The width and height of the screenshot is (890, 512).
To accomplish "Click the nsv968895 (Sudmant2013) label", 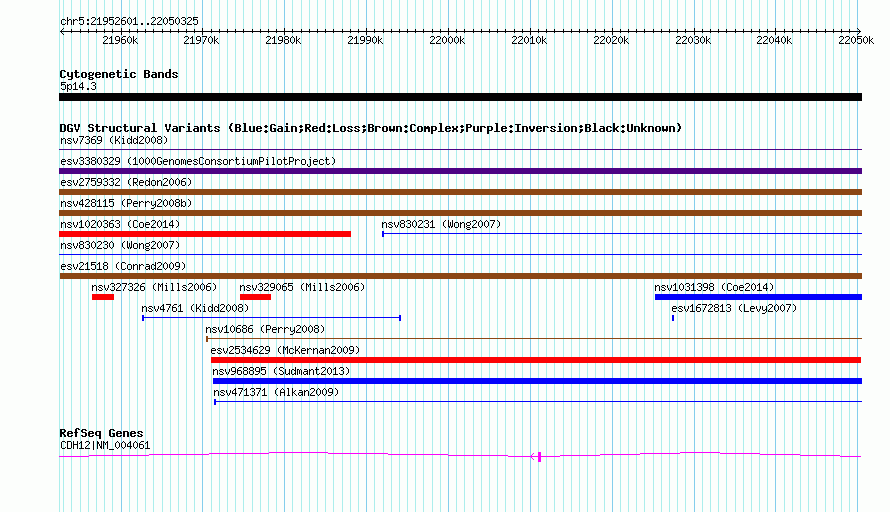I will [x=281, y=371].
